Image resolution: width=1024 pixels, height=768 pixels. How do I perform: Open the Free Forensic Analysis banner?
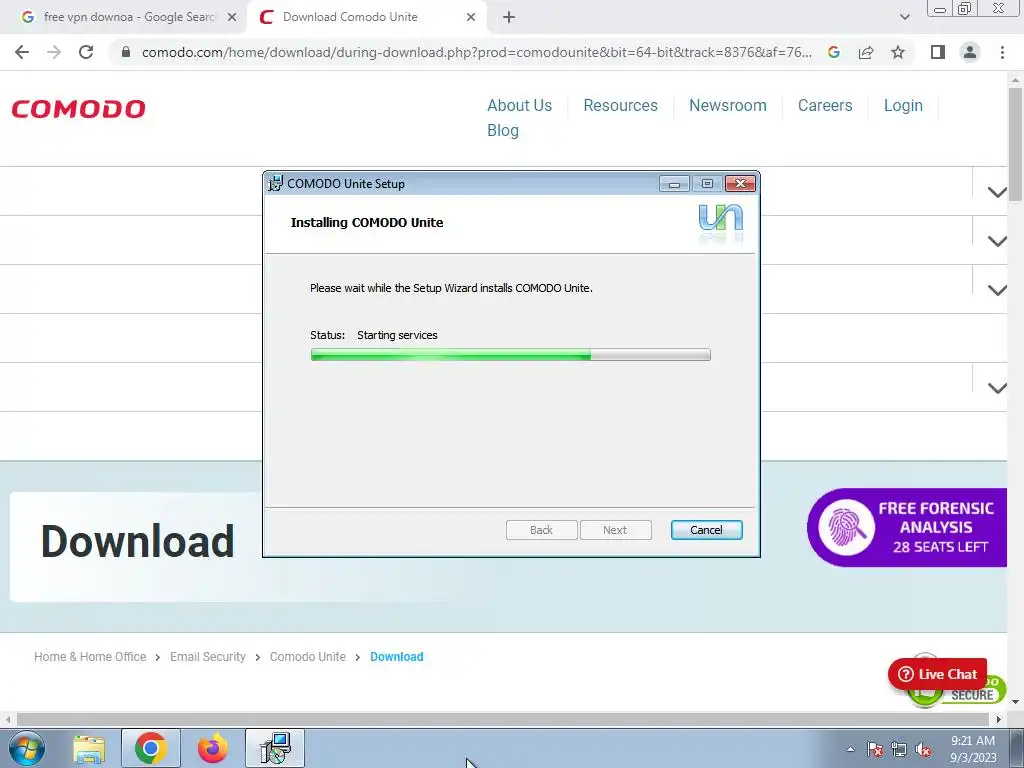click(x=907, y=527)
